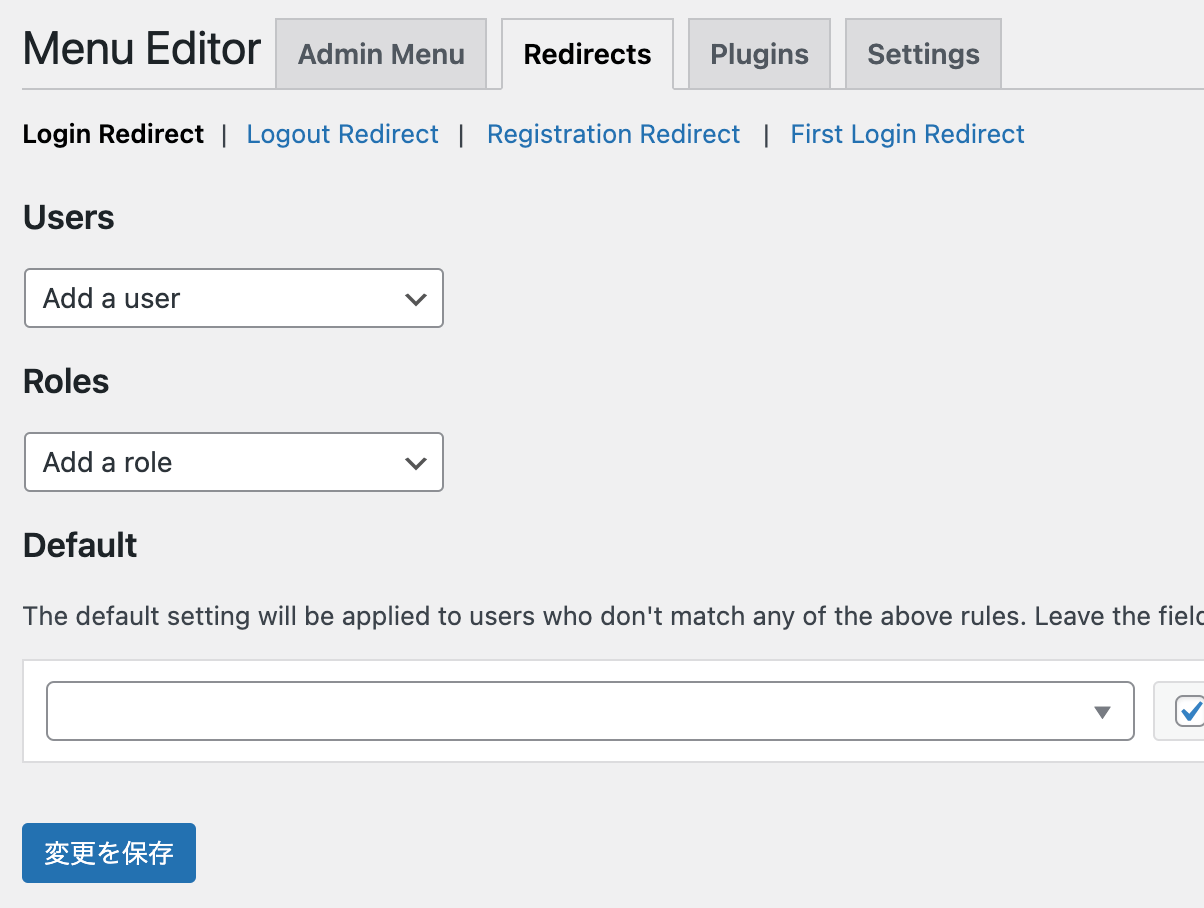Screen dimensions: 1204x908
Task: Click the Default section heading
Action: [80, 545]
